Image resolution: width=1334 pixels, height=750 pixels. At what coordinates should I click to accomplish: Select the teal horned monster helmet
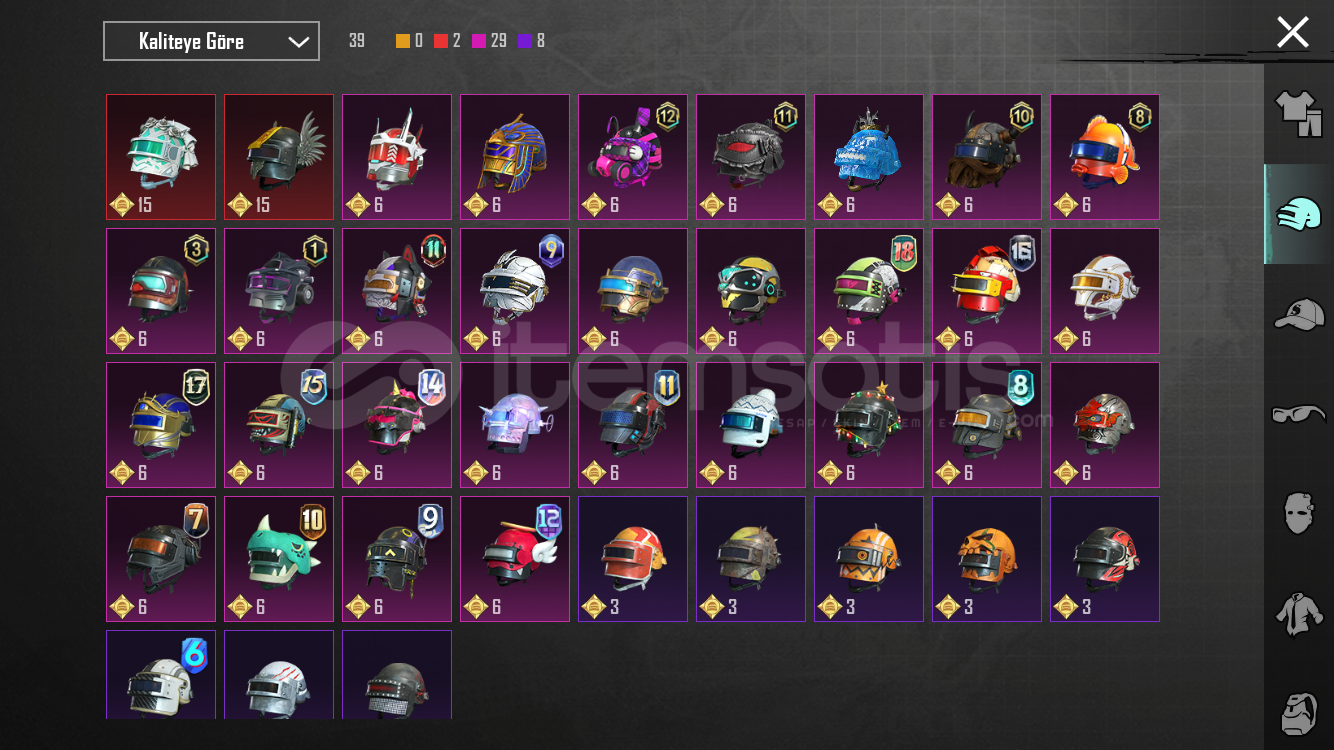pos(279,559)
